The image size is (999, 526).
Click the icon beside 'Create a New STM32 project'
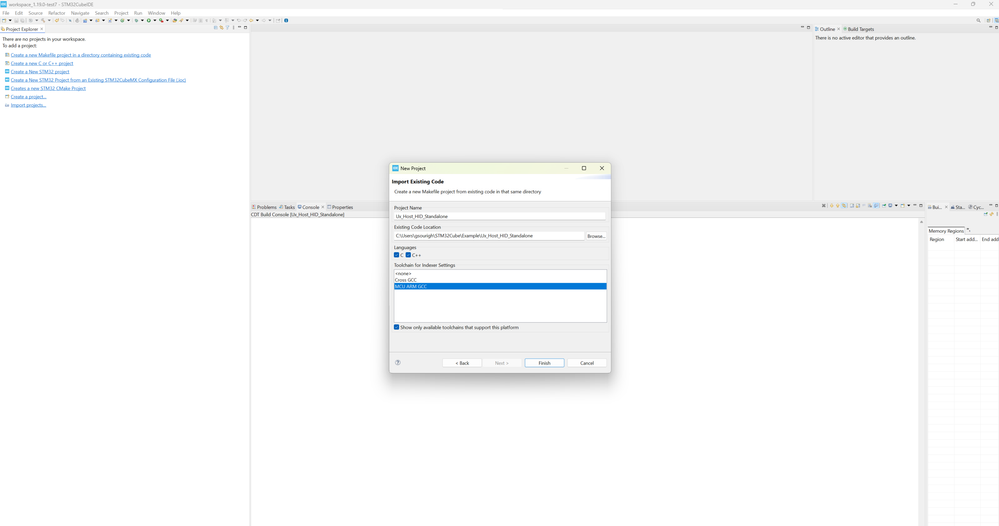coord(7,71)
